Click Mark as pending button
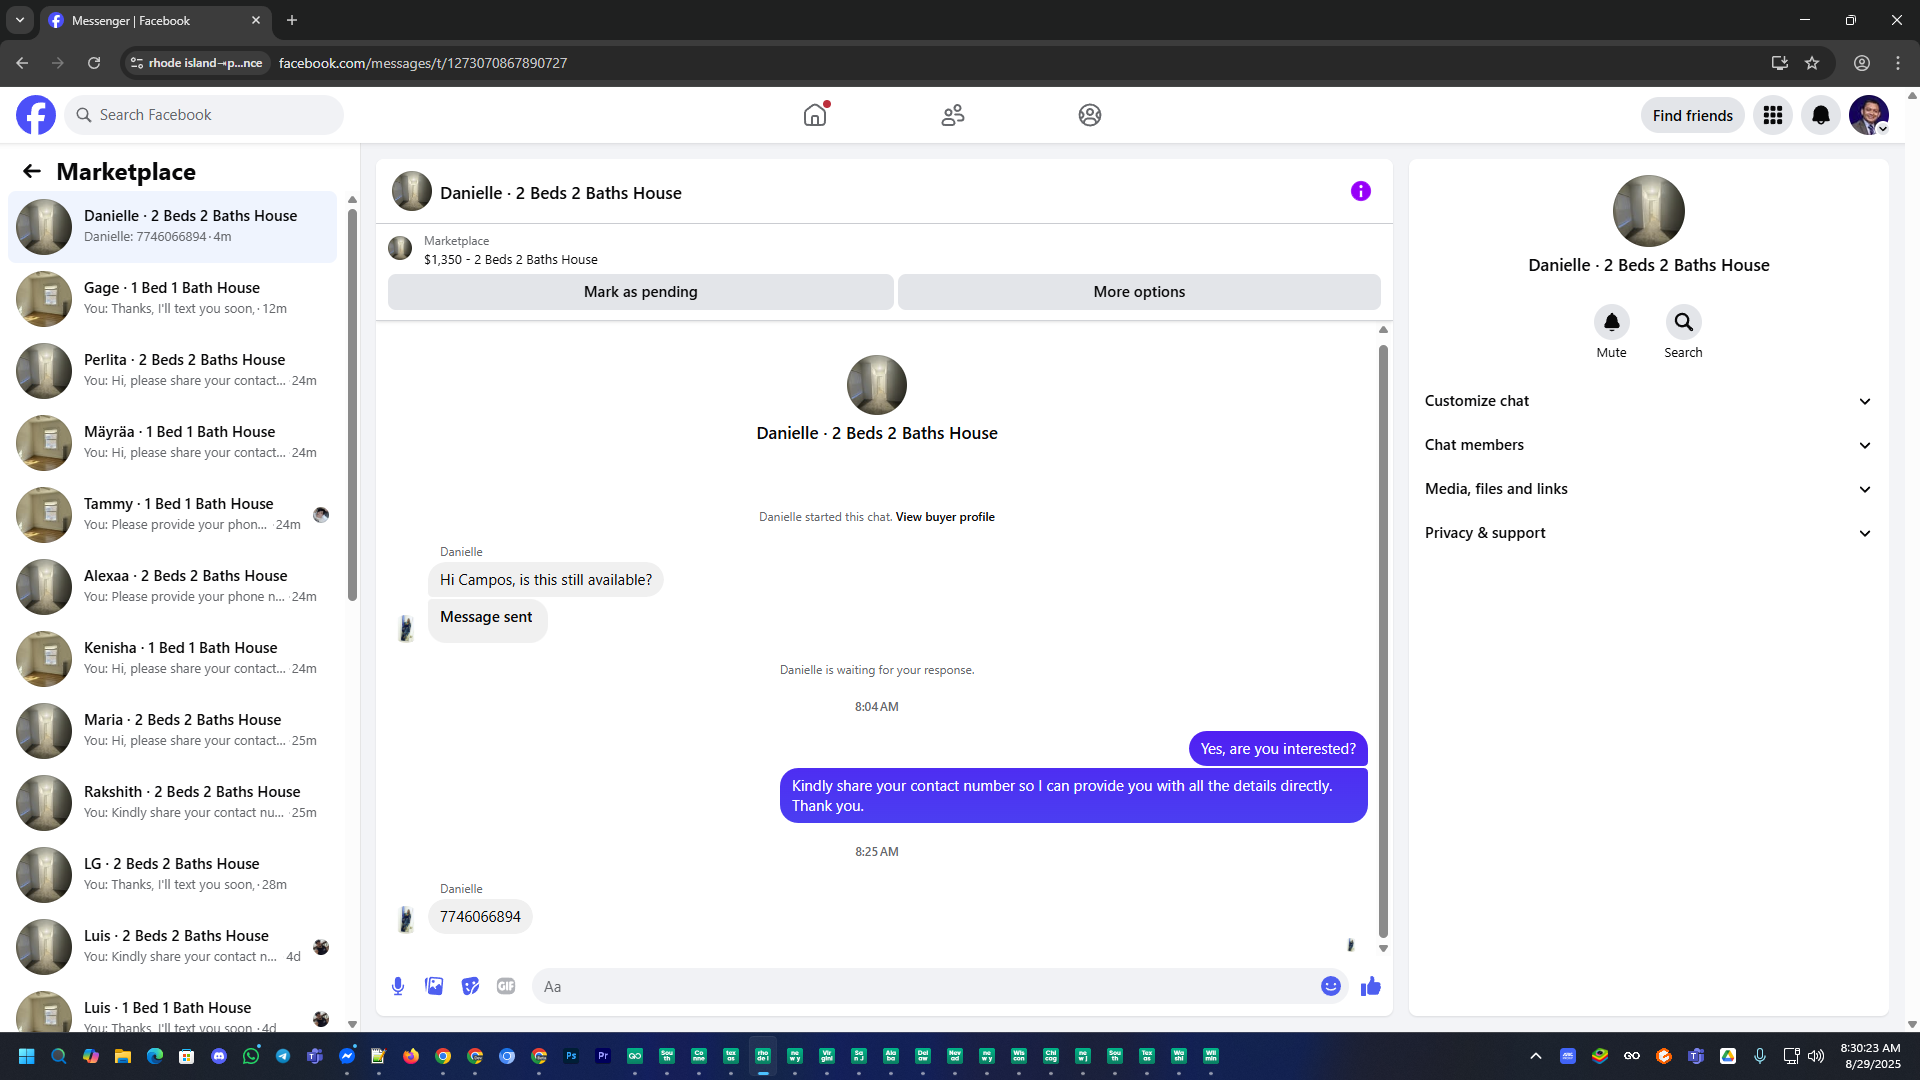 click(640, 292)
